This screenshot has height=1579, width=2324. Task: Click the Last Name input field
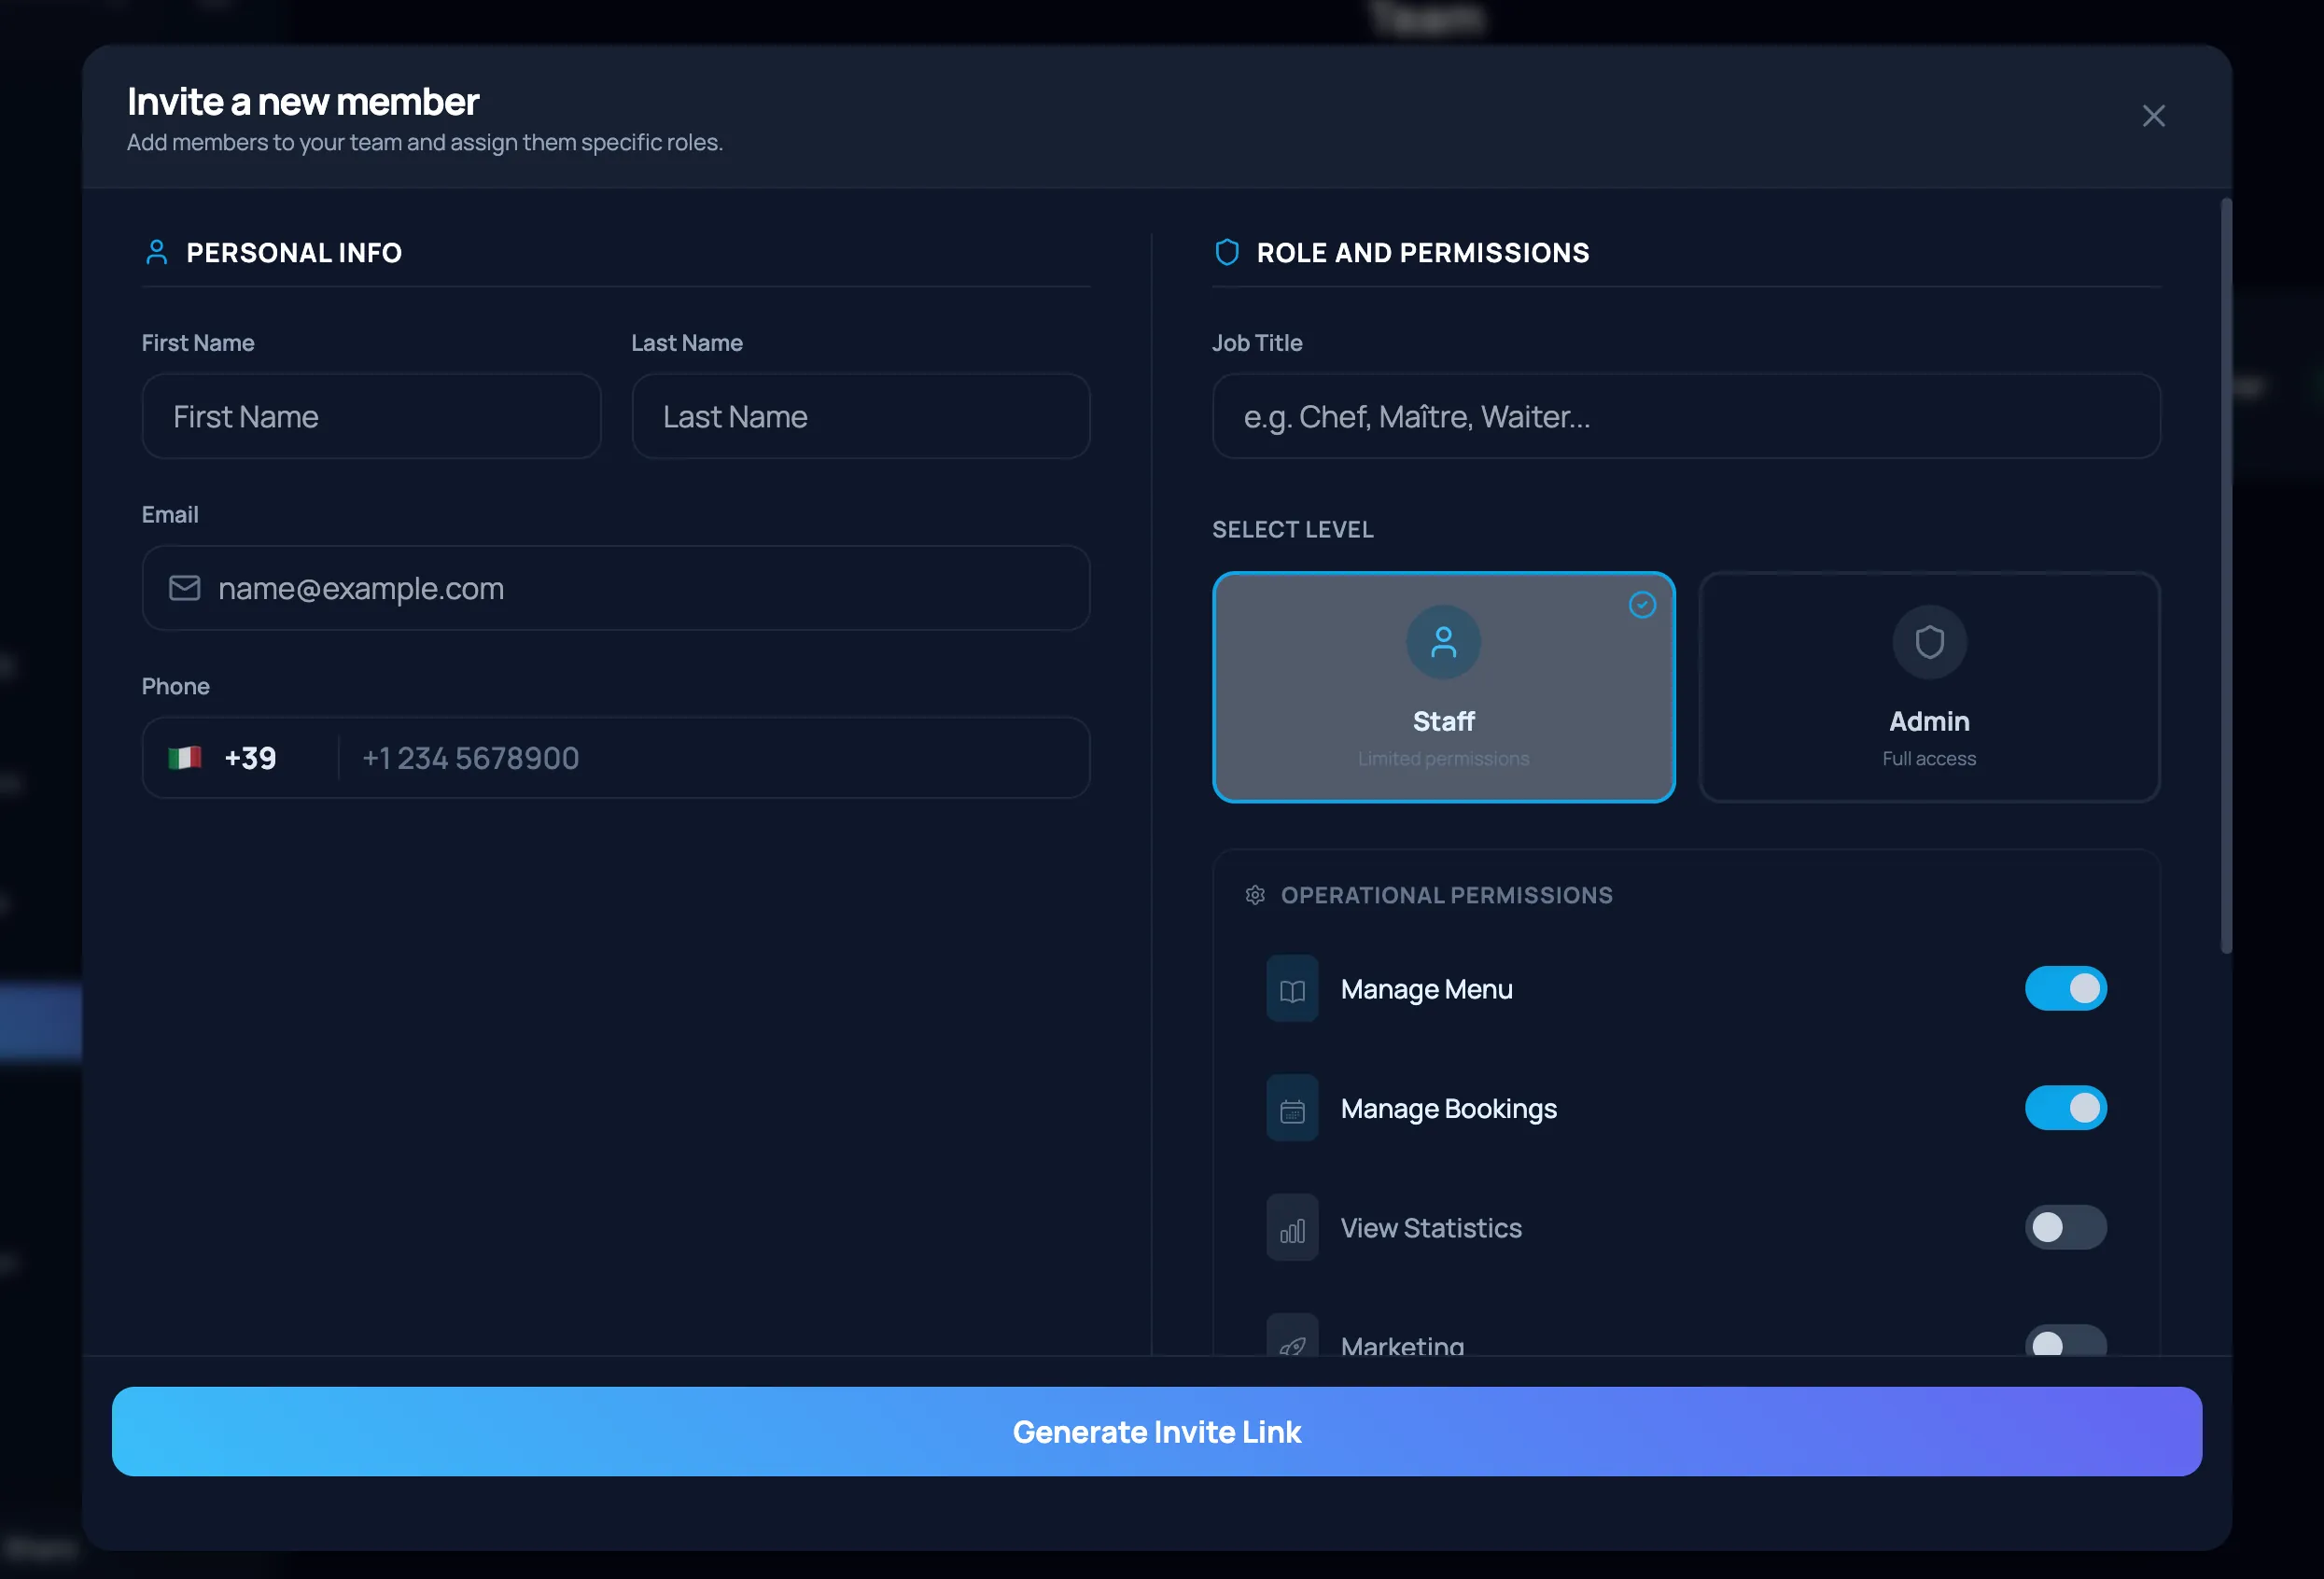tap(860, 416)
